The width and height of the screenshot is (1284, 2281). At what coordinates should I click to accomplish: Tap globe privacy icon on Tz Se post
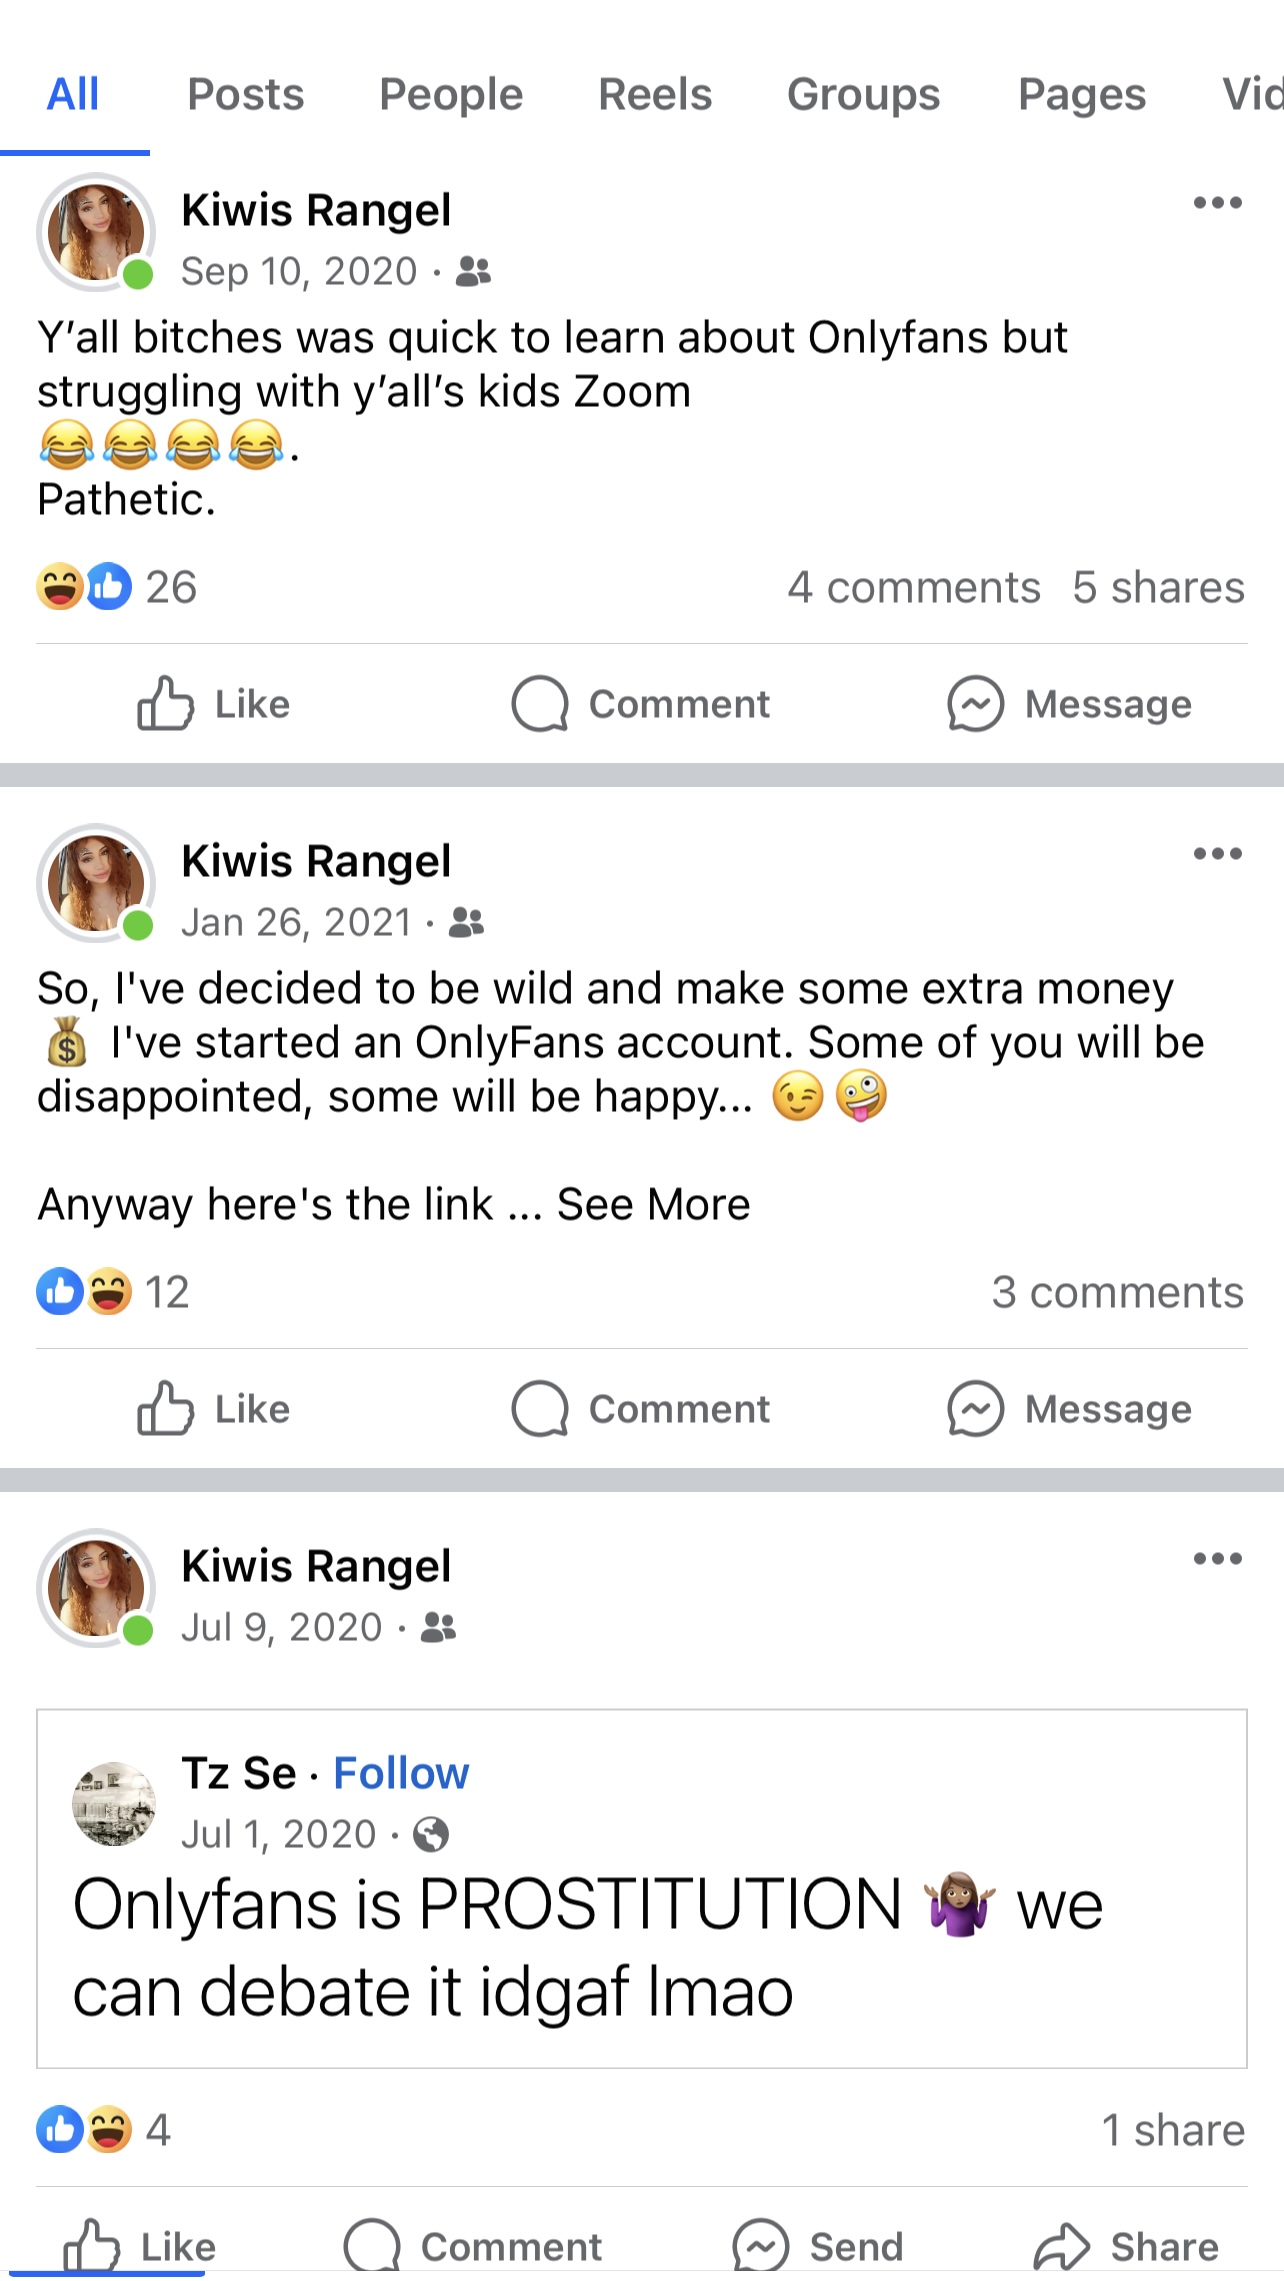click(x=431, y=1835)
